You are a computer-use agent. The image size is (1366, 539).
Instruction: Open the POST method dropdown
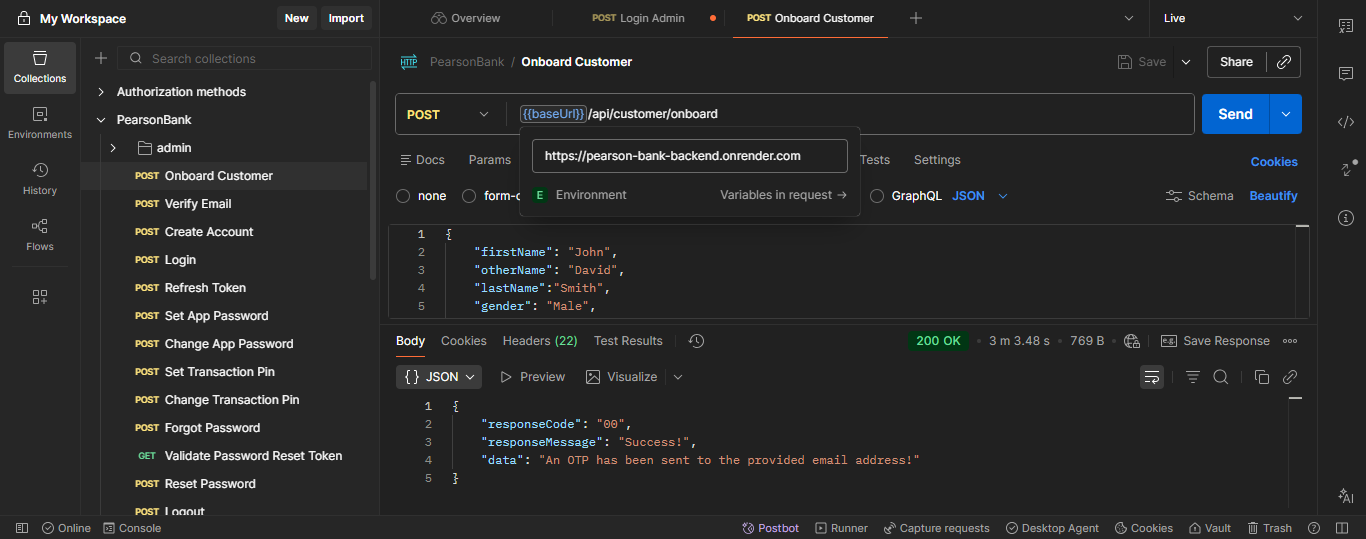click(449, 114)
